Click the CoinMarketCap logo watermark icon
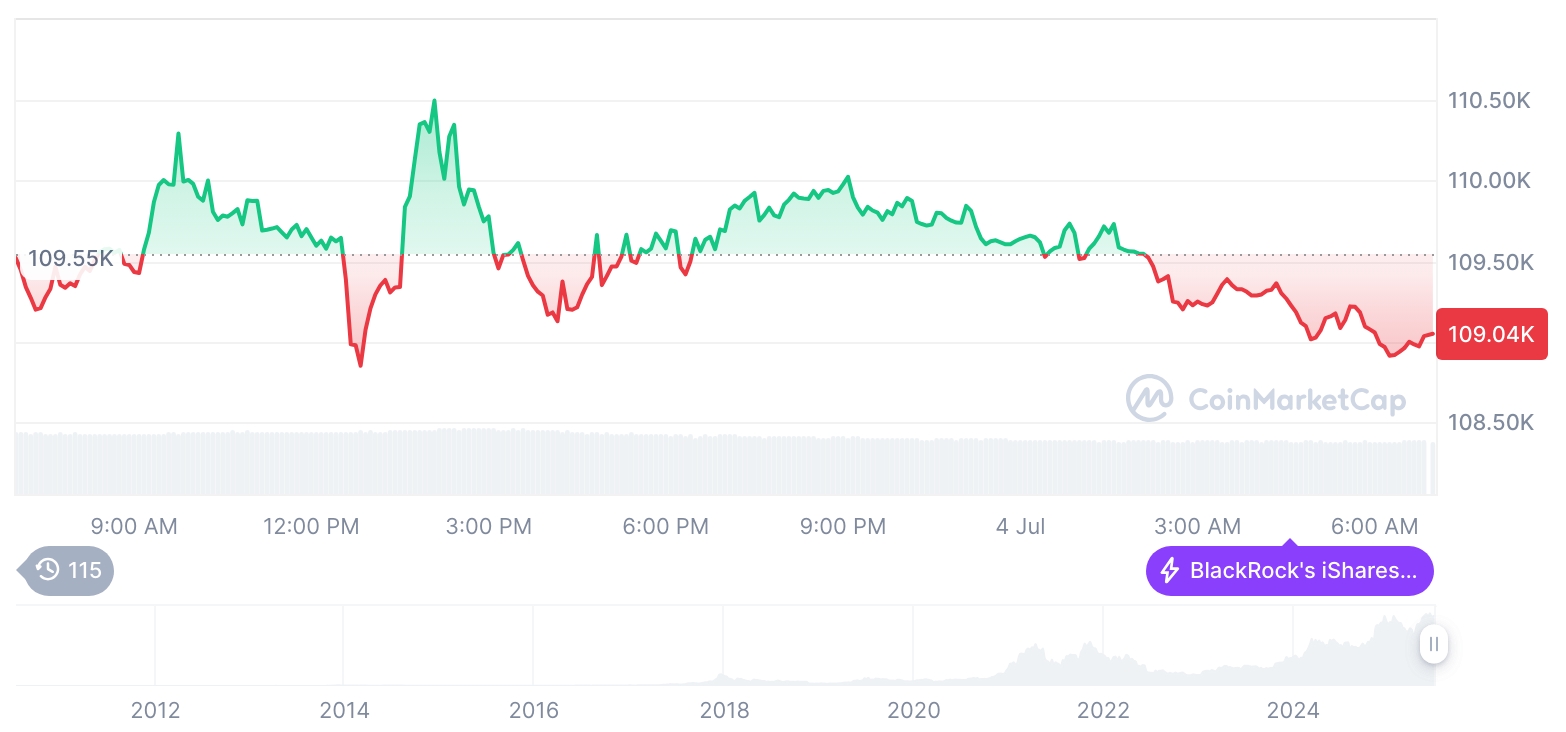1566x732 pixels. [1149, 398]
